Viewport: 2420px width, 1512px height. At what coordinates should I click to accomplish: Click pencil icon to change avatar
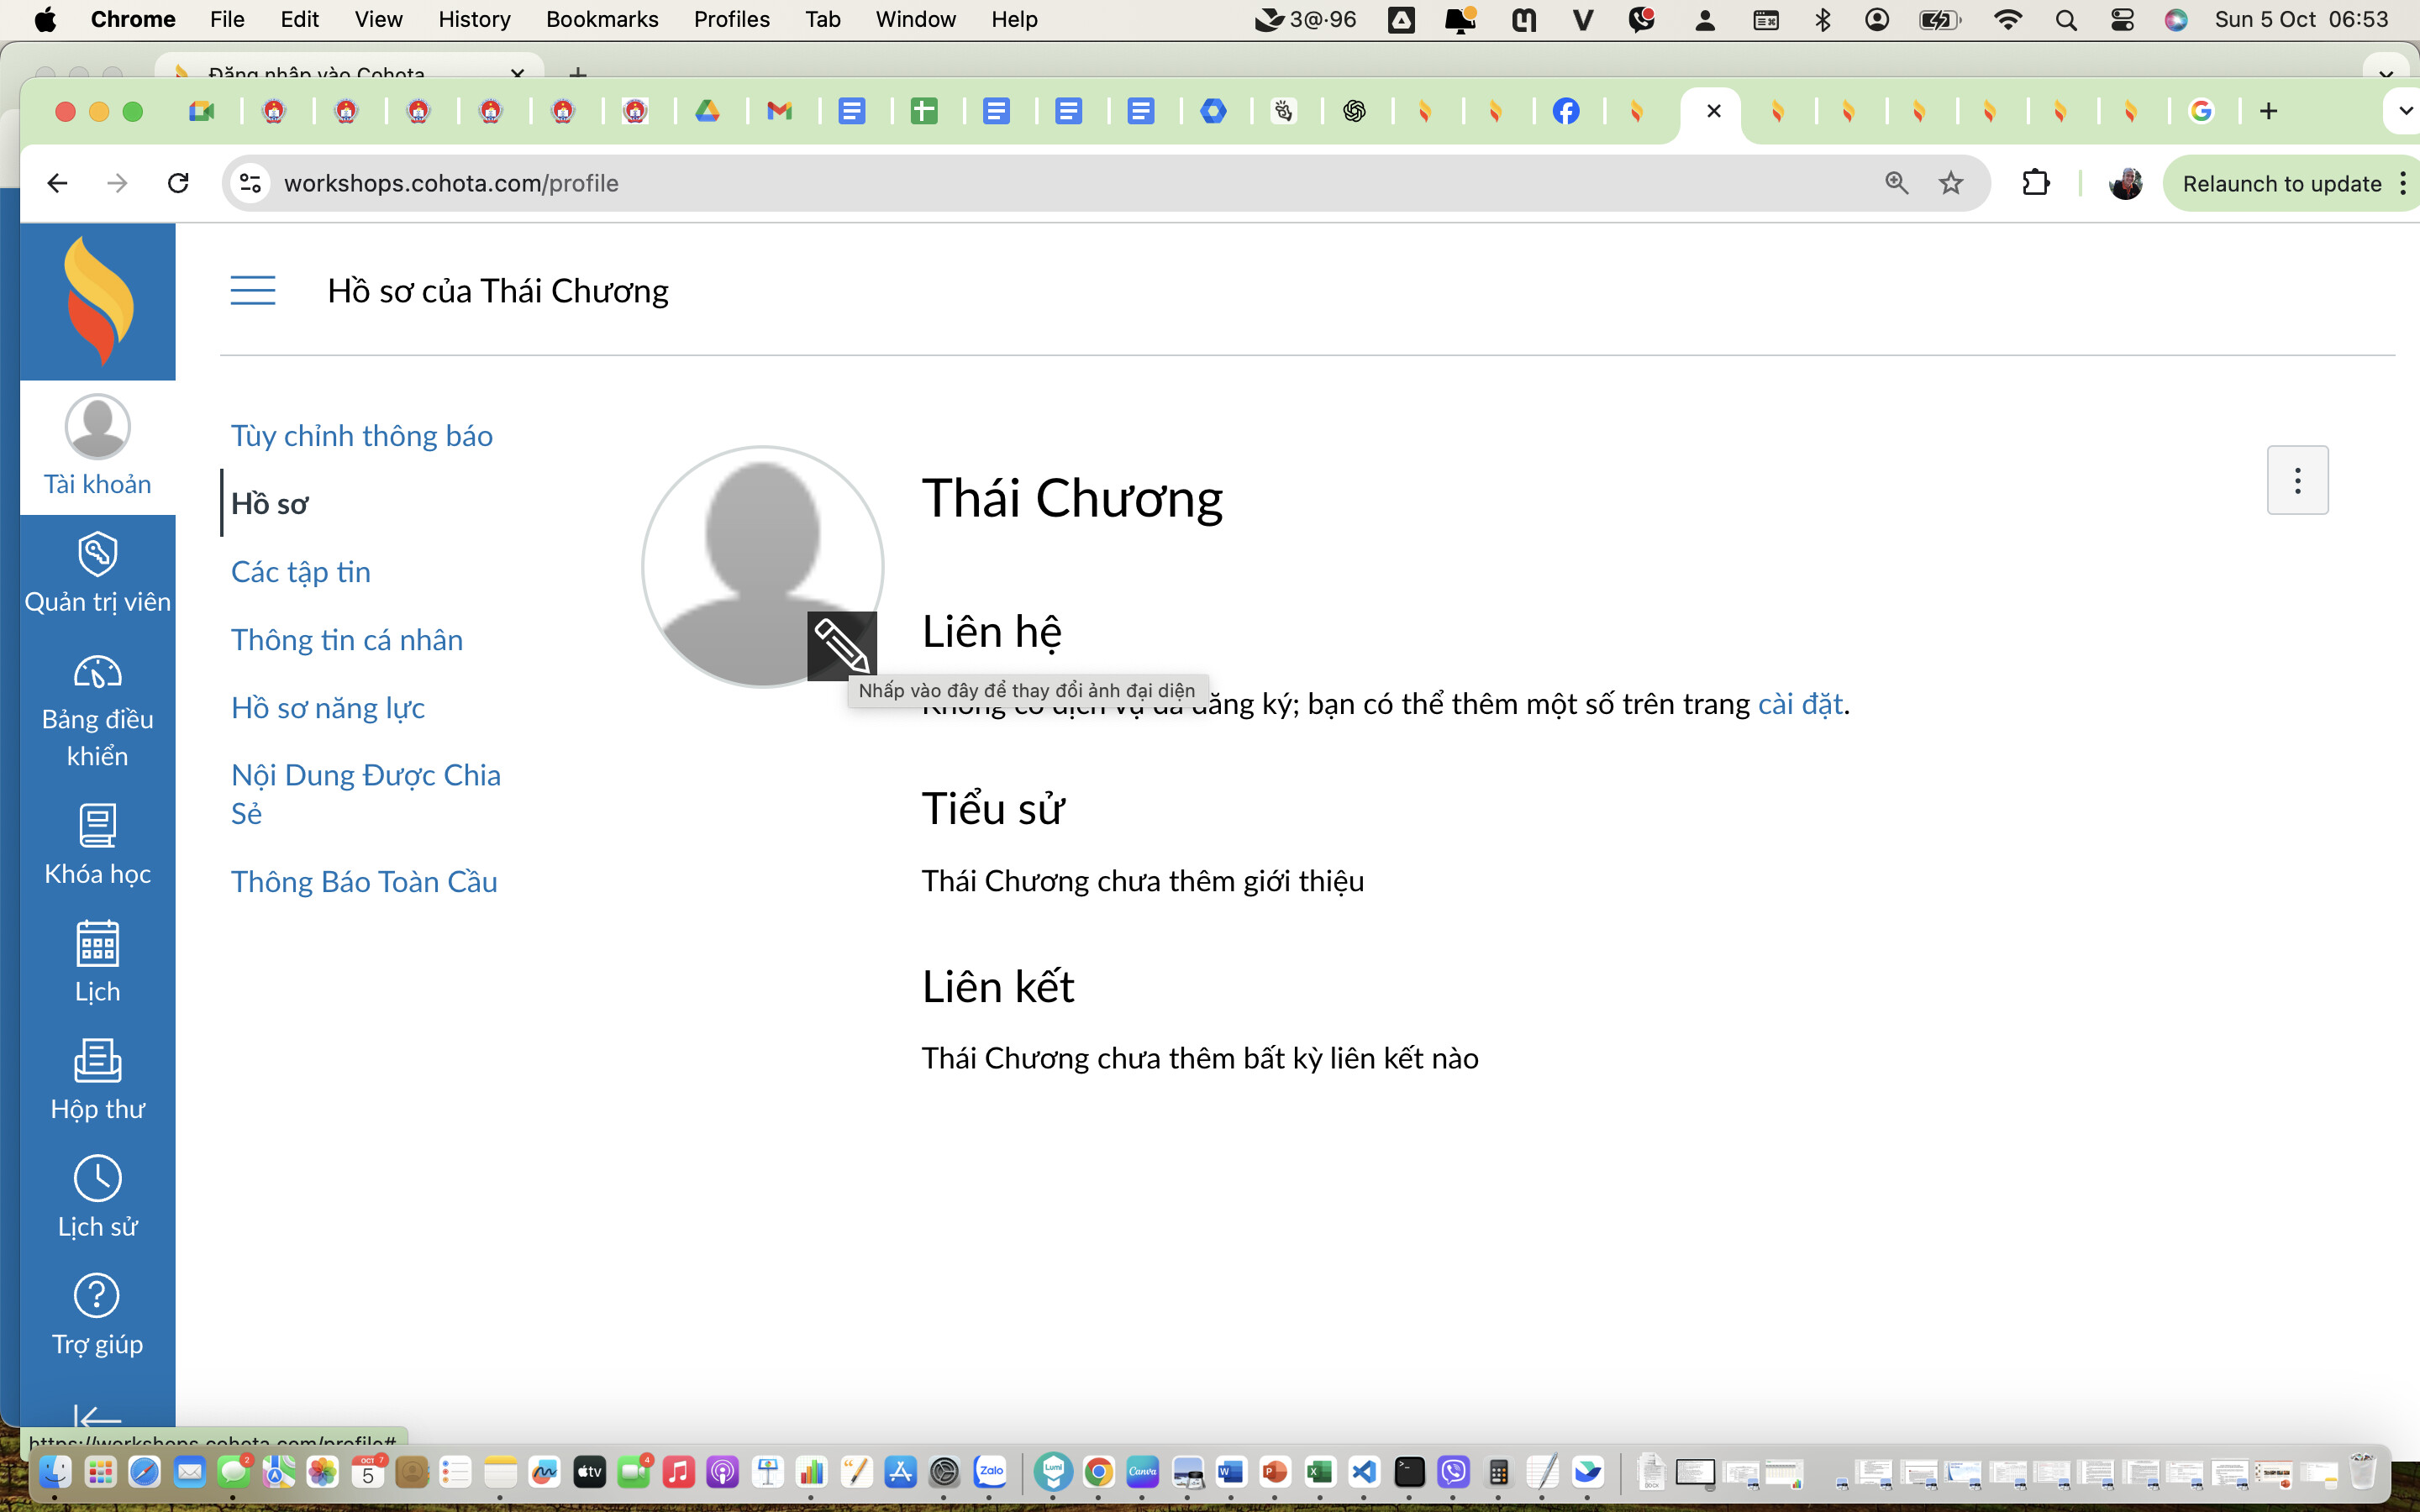point(842,646)
